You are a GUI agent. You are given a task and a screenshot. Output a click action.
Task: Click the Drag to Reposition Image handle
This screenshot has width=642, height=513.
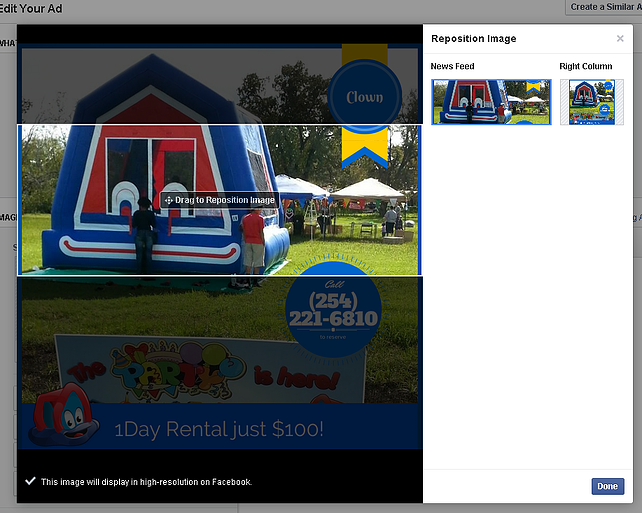[x=219, y=200]
